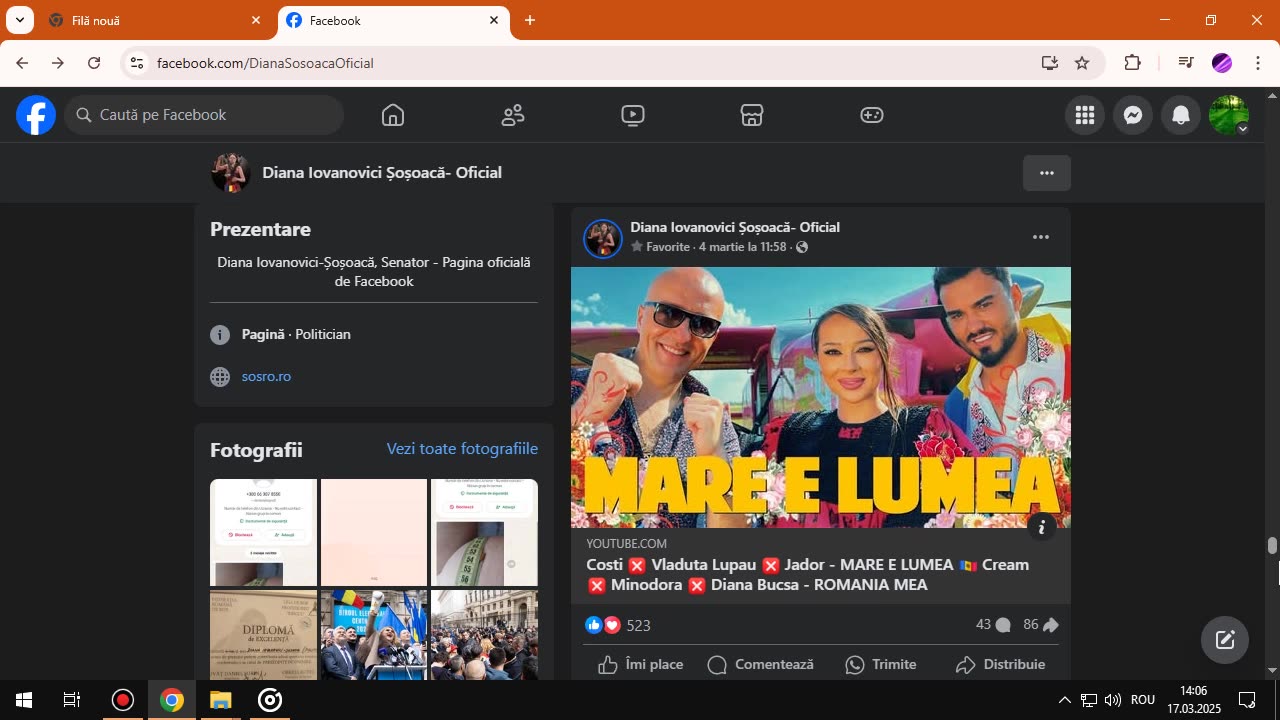Open the notifications bell icon

click(1181, 115)
